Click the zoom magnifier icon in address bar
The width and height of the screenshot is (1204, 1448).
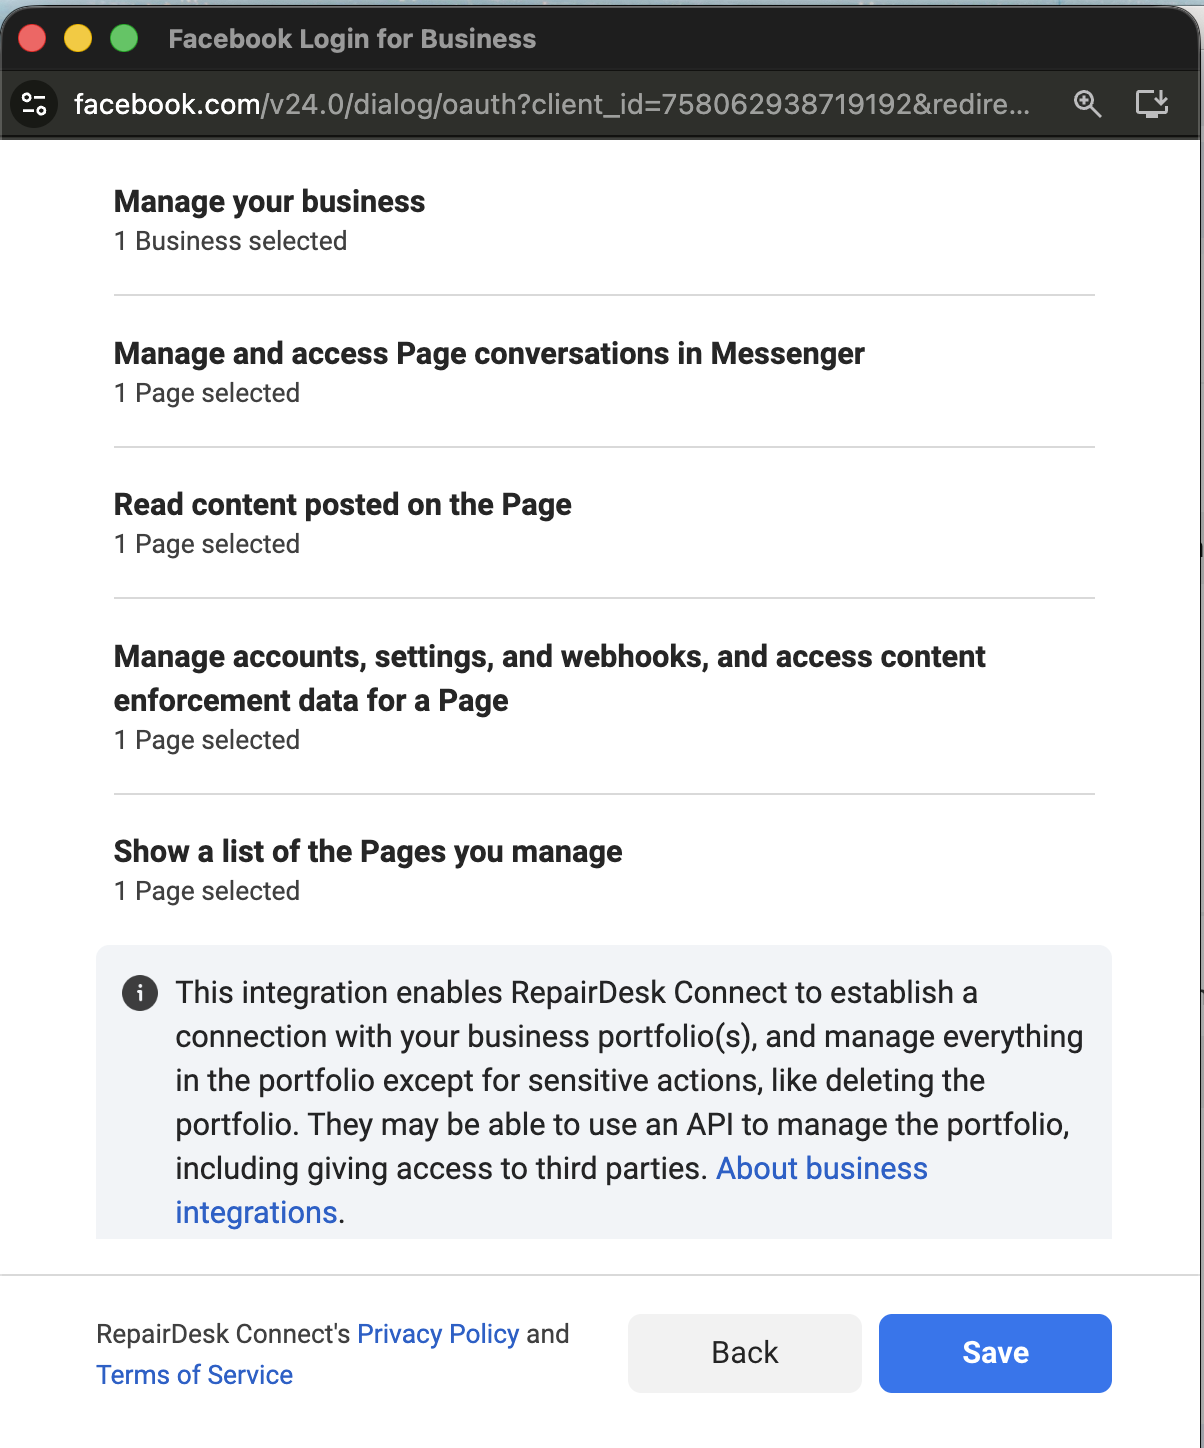coord(1087,104)
